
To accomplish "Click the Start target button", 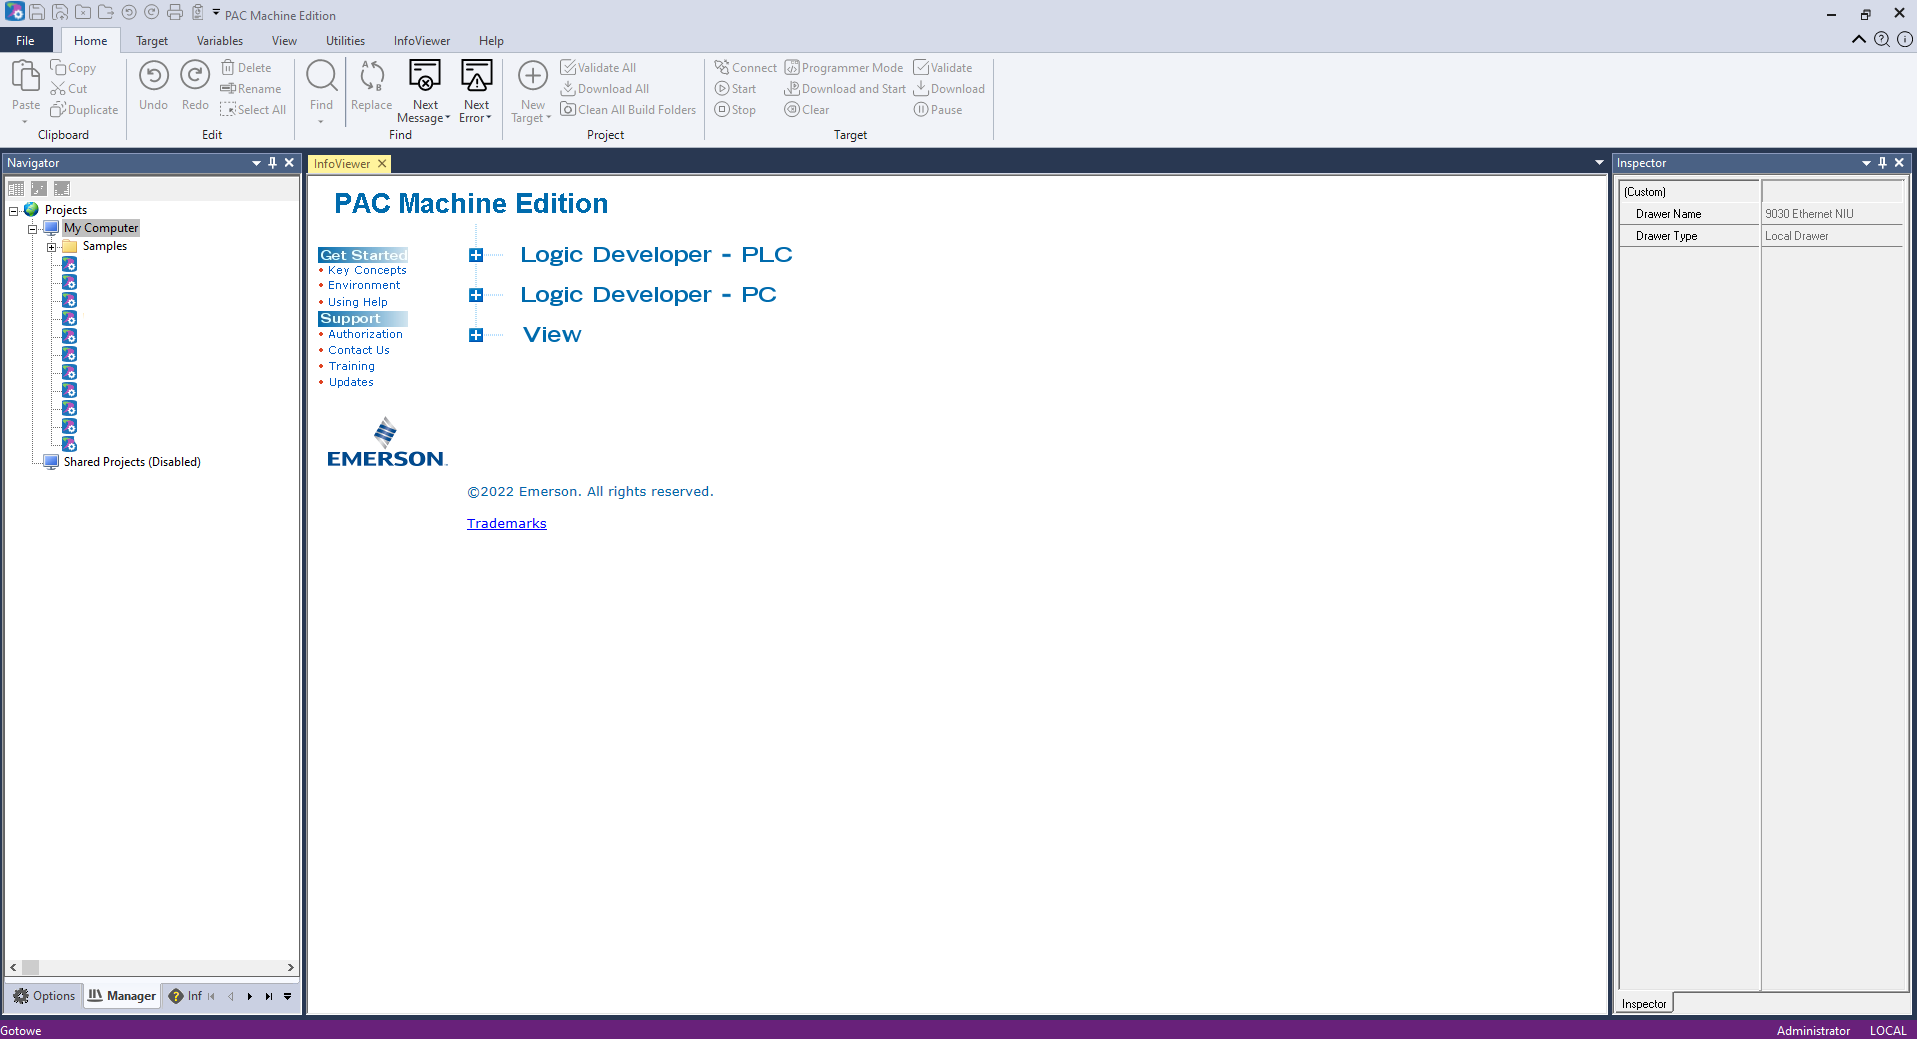I will [736, 89].
